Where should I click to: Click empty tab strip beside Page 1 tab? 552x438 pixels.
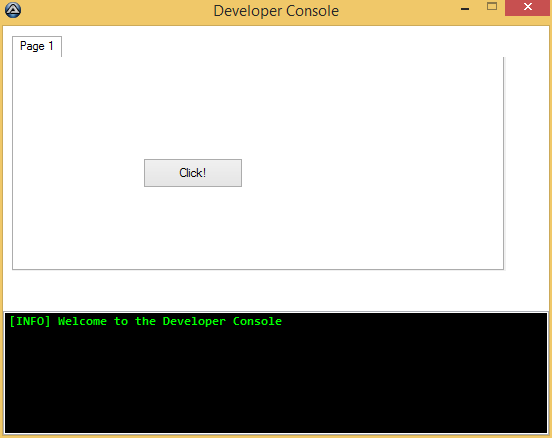coord(282,46)
